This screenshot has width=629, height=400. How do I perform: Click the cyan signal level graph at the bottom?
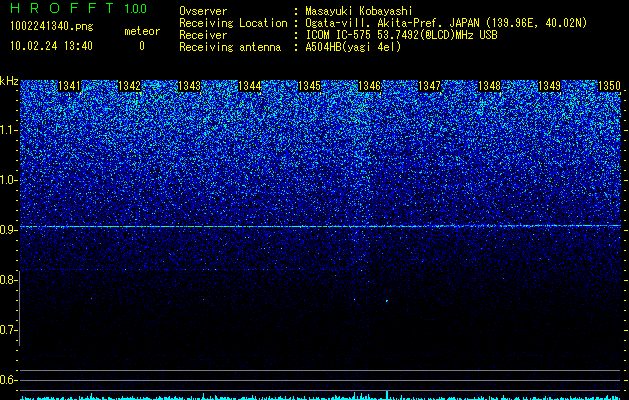pos(320,396)
